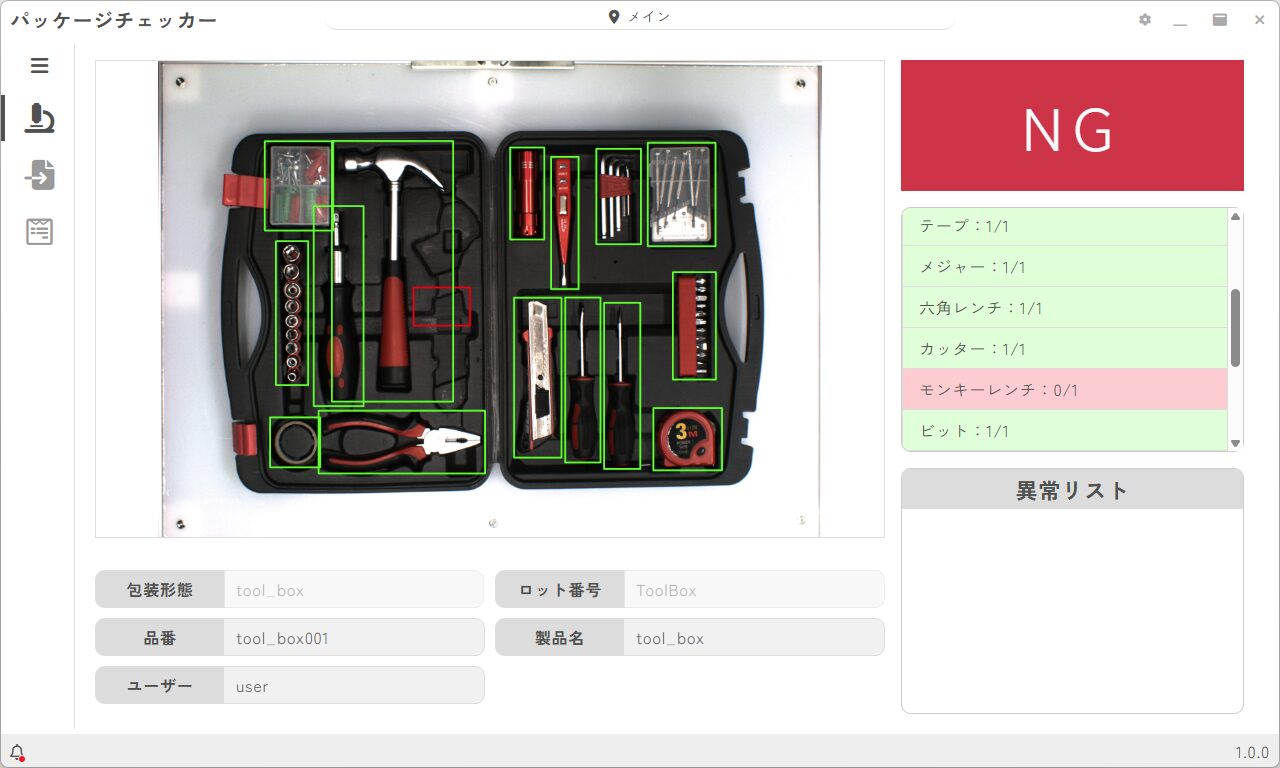Click the red missing-item box on image

(x=443, y=307)
